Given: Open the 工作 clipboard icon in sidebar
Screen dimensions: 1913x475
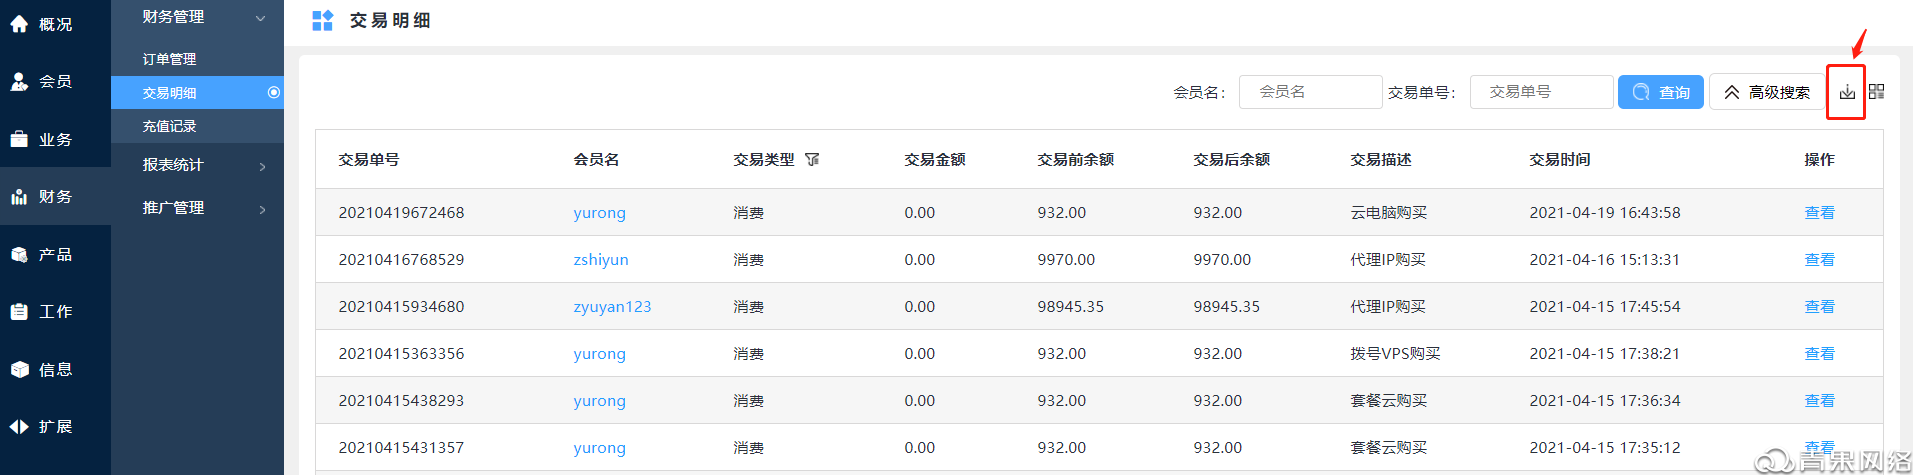Looking at the screenshot, I should tap(19, 312).
